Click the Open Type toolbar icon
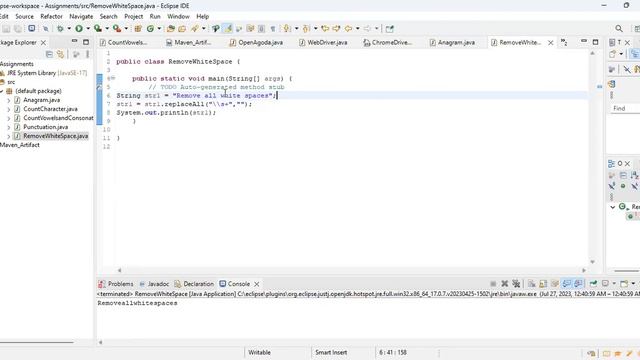The height and width of the screenshot is (360, 640). (x=171, y=29)
